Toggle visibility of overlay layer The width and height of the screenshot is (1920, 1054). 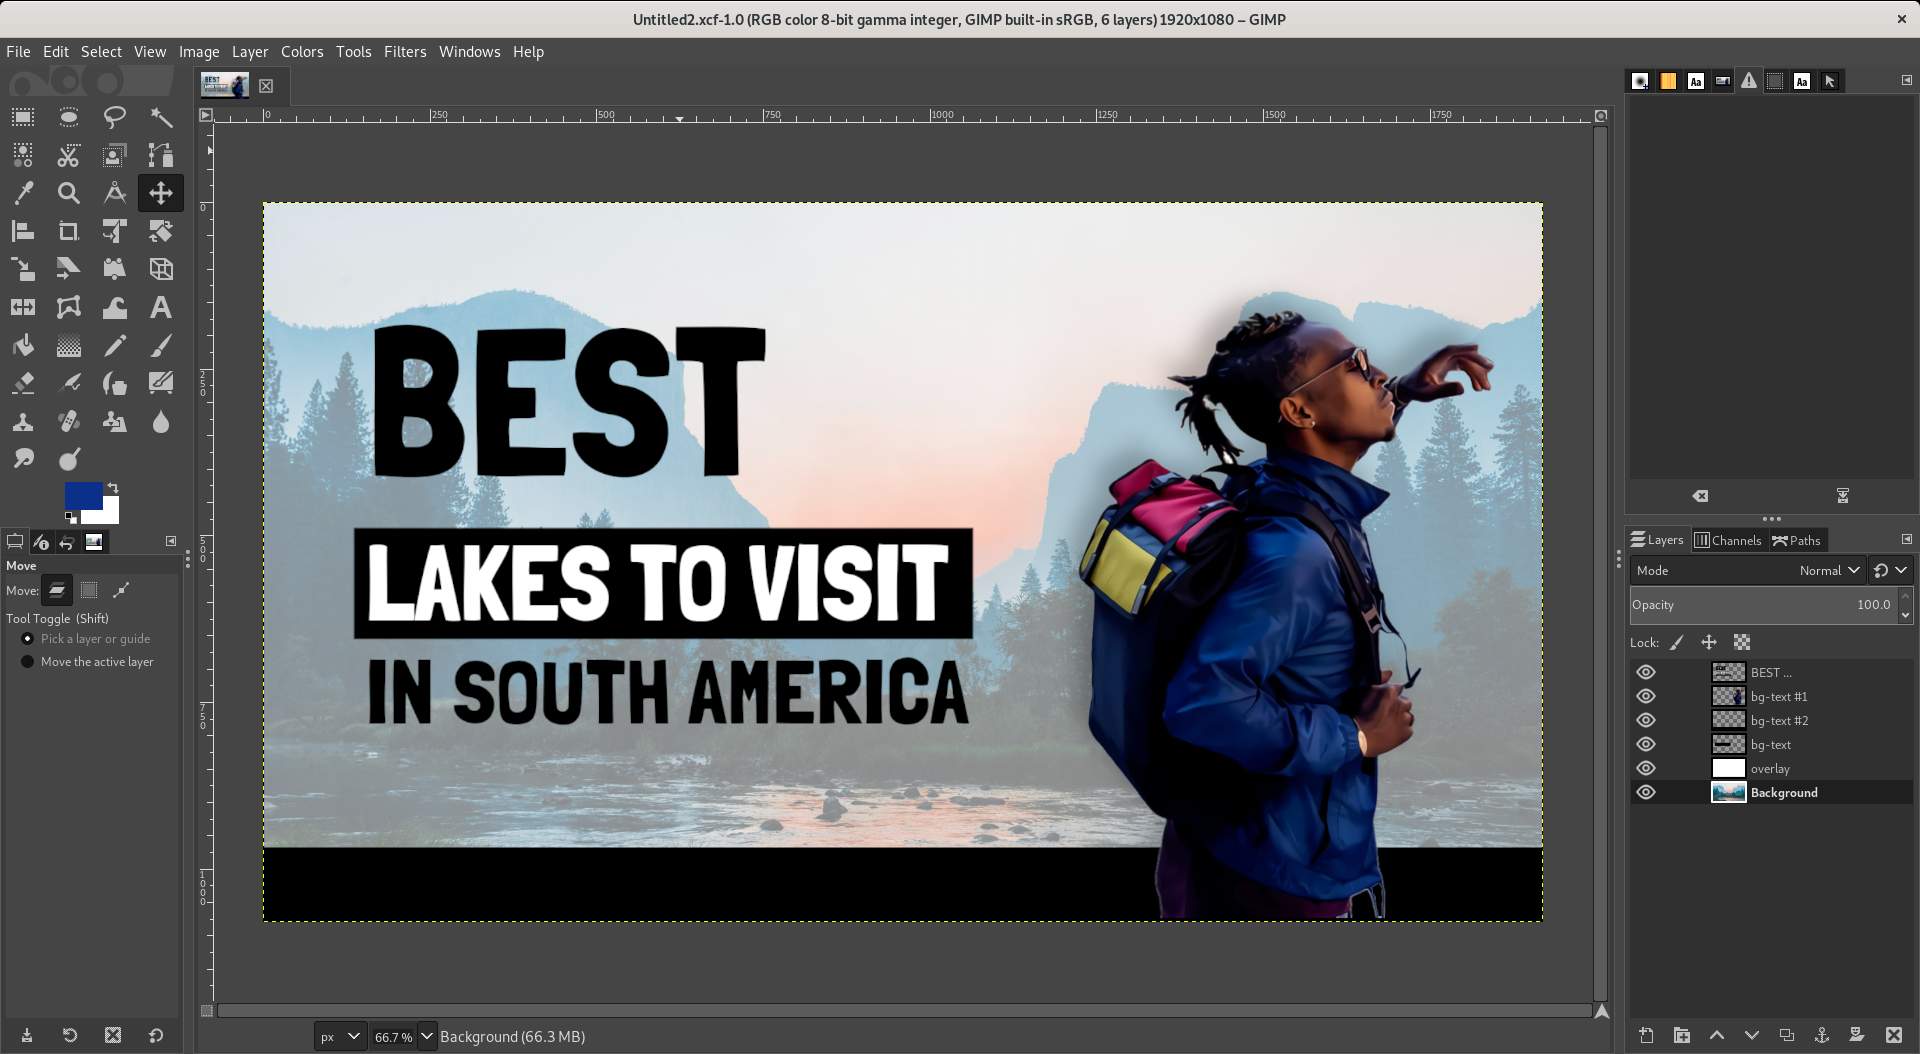(x=1646, y=768)
